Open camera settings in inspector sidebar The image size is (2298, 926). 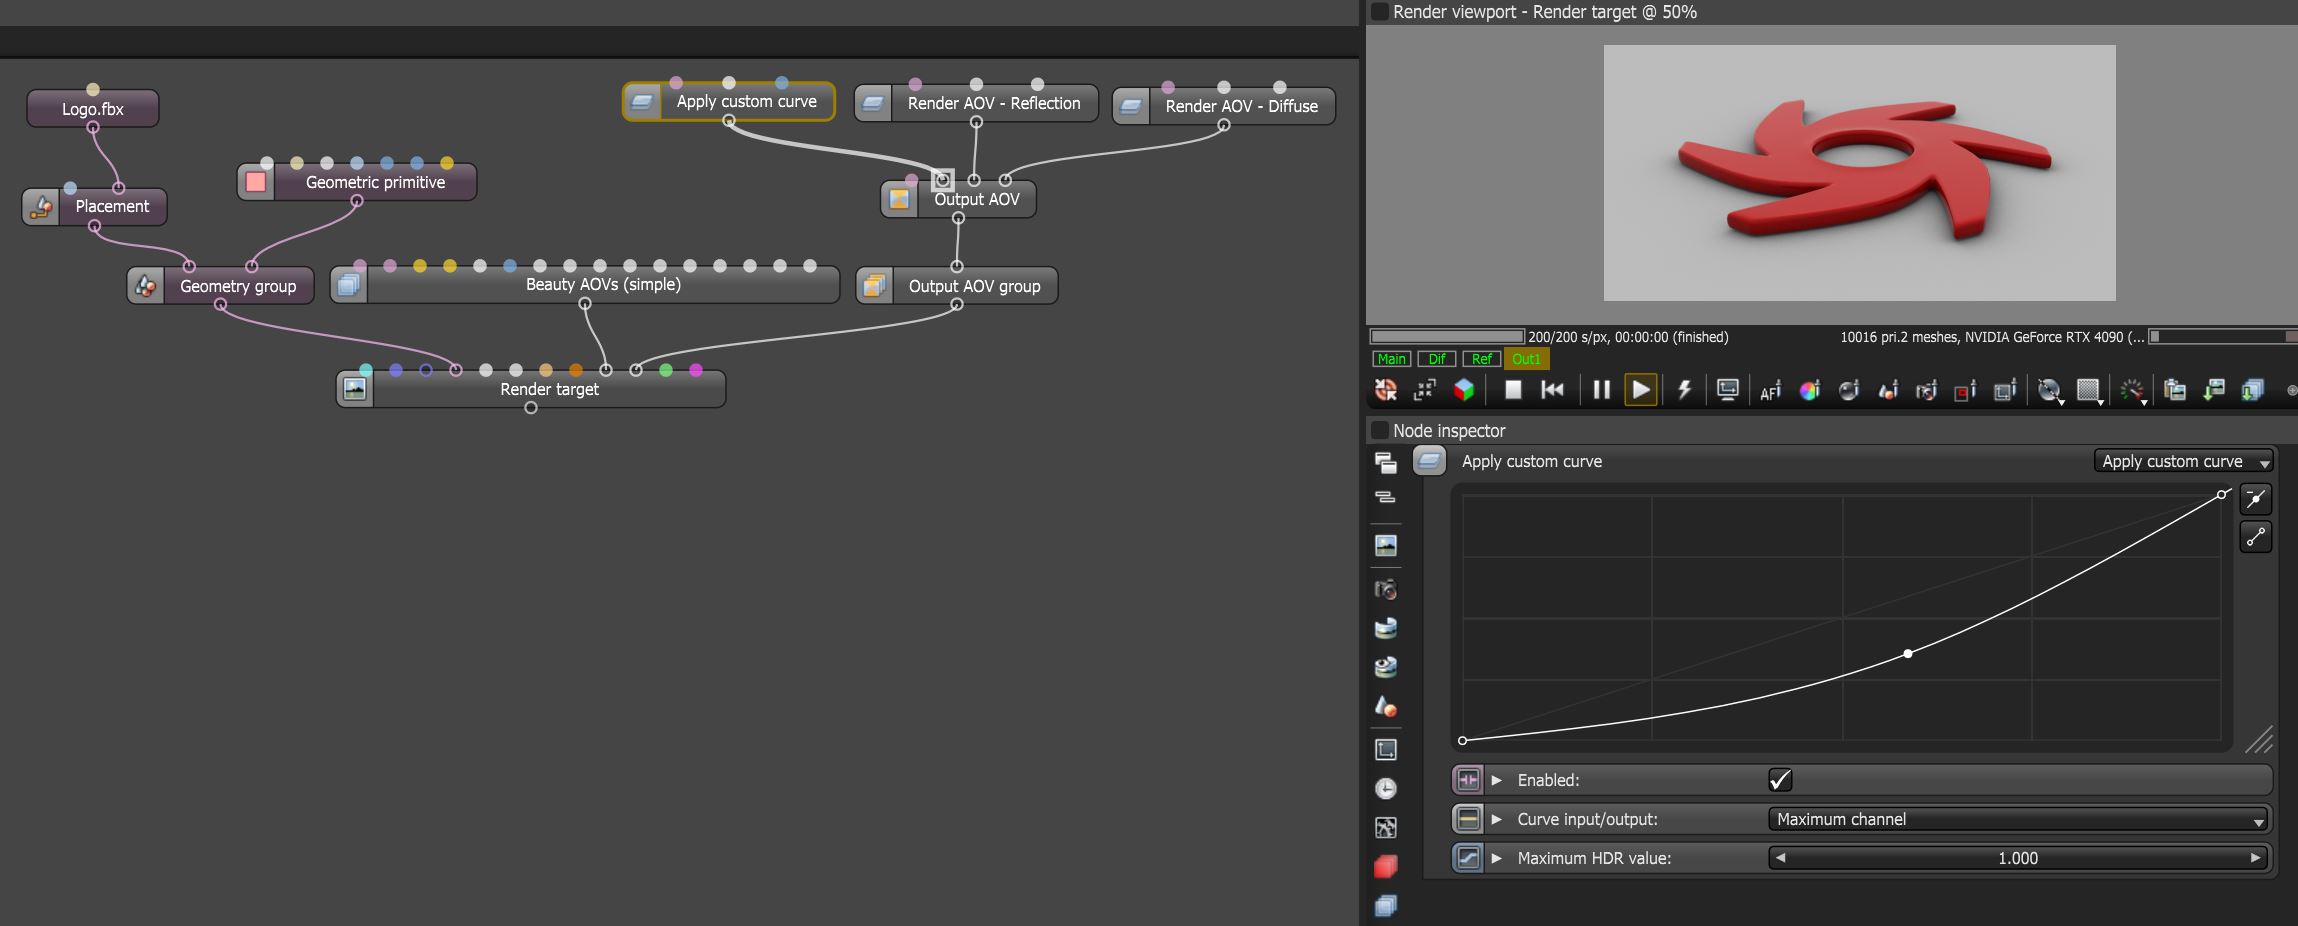coord(1386,589)
